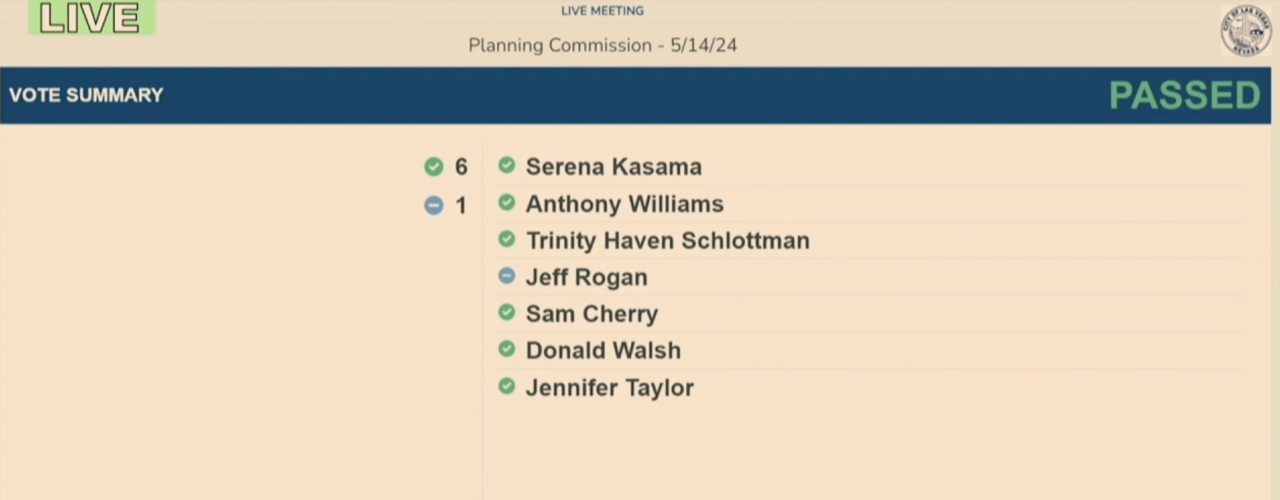Click the VOTE SUMMARY header title

[86, 95]
